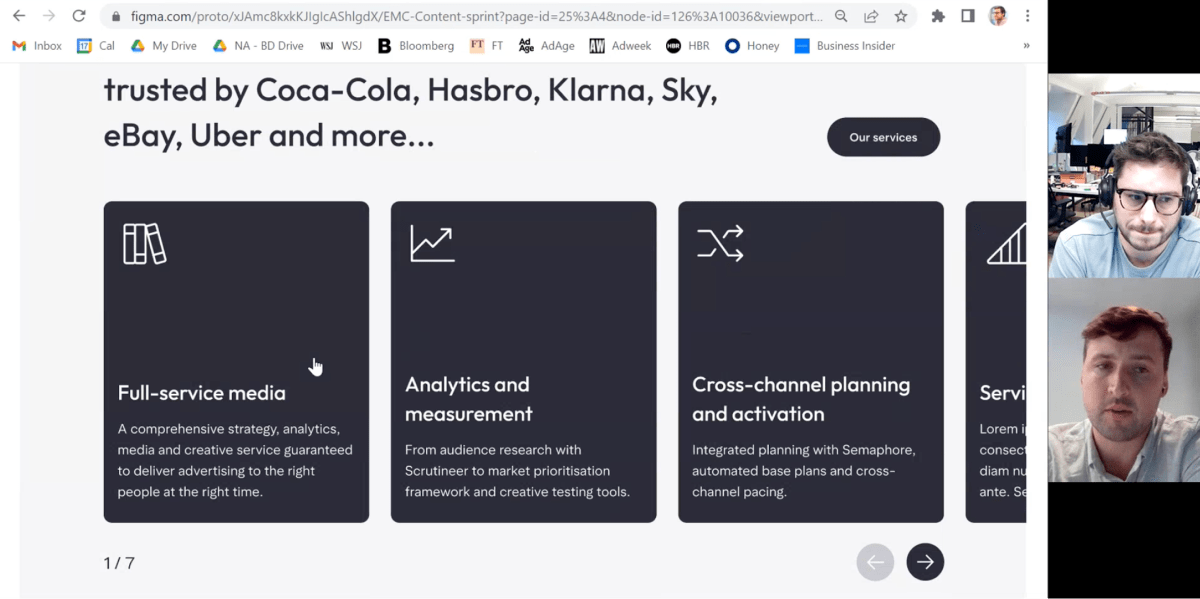
Task: Open Chrome three-dot menu
Action: click(1027, 16)
